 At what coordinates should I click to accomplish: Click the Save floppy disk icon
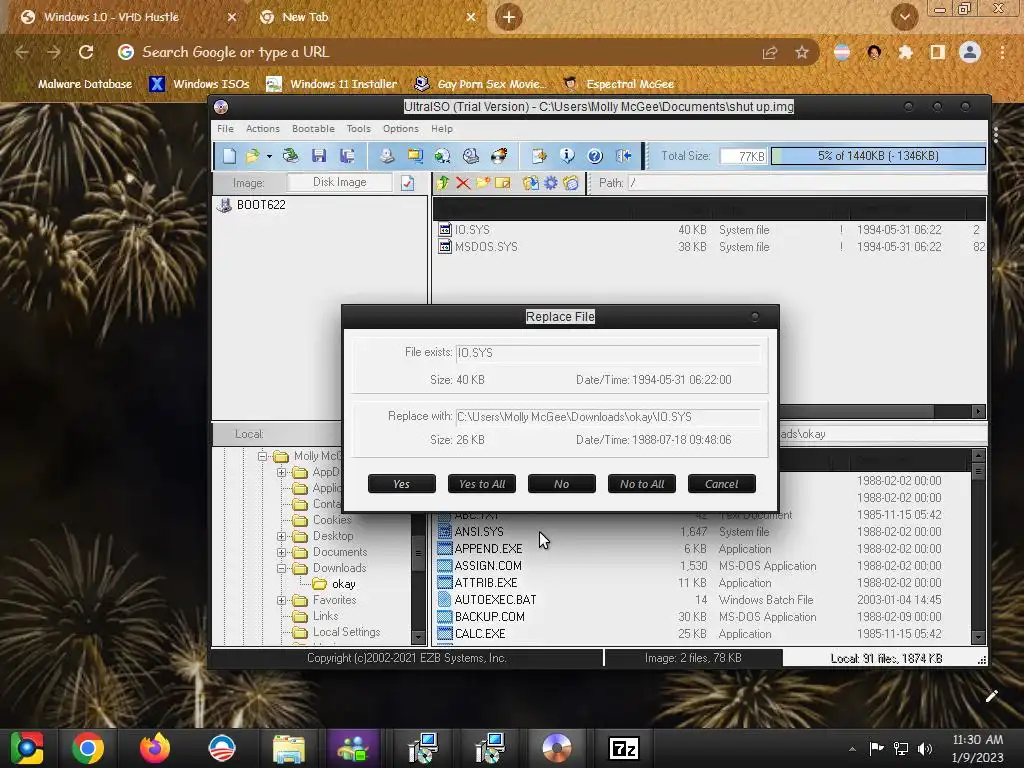(319, 155)
